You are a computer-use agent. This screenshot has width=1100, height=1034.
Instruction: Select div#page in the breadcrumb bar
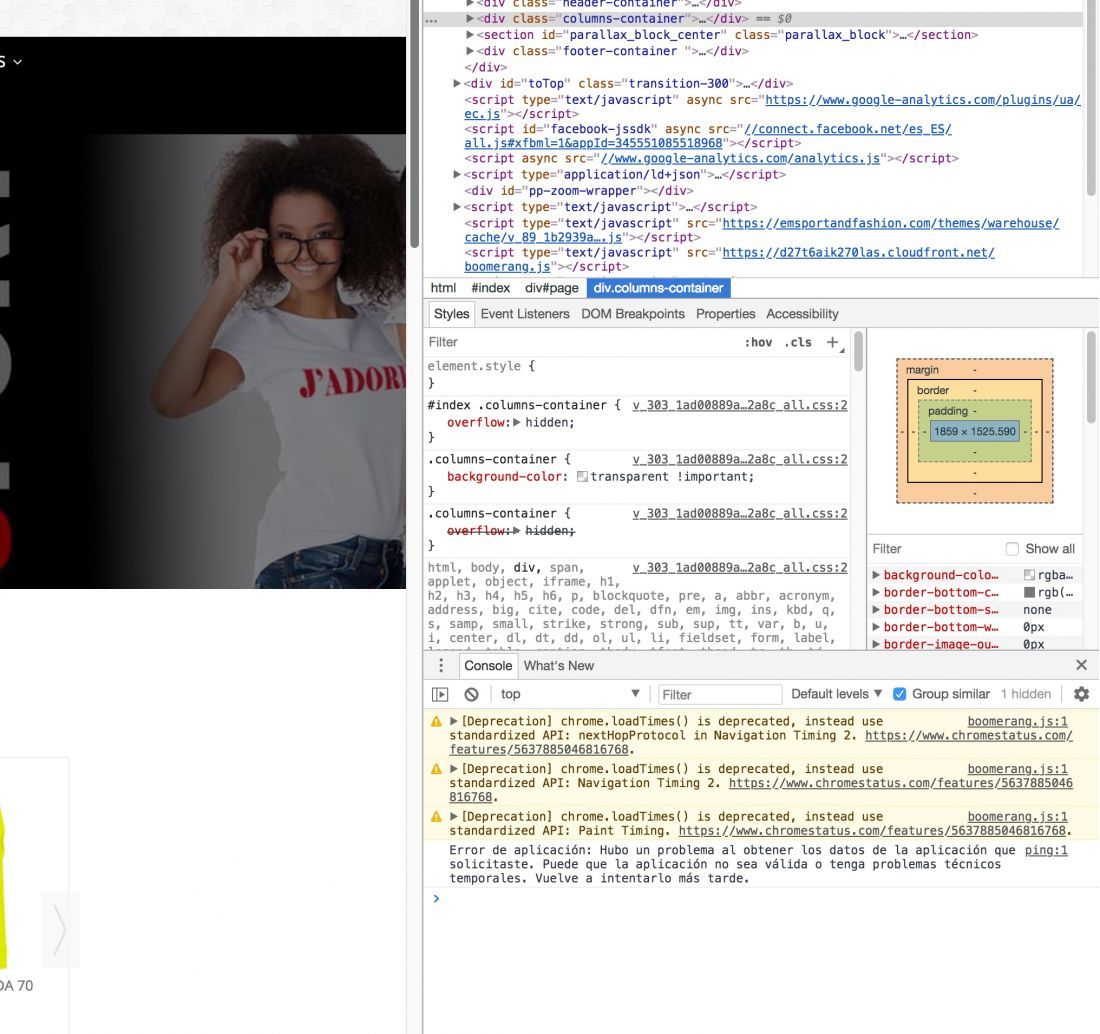pos(551,288)
